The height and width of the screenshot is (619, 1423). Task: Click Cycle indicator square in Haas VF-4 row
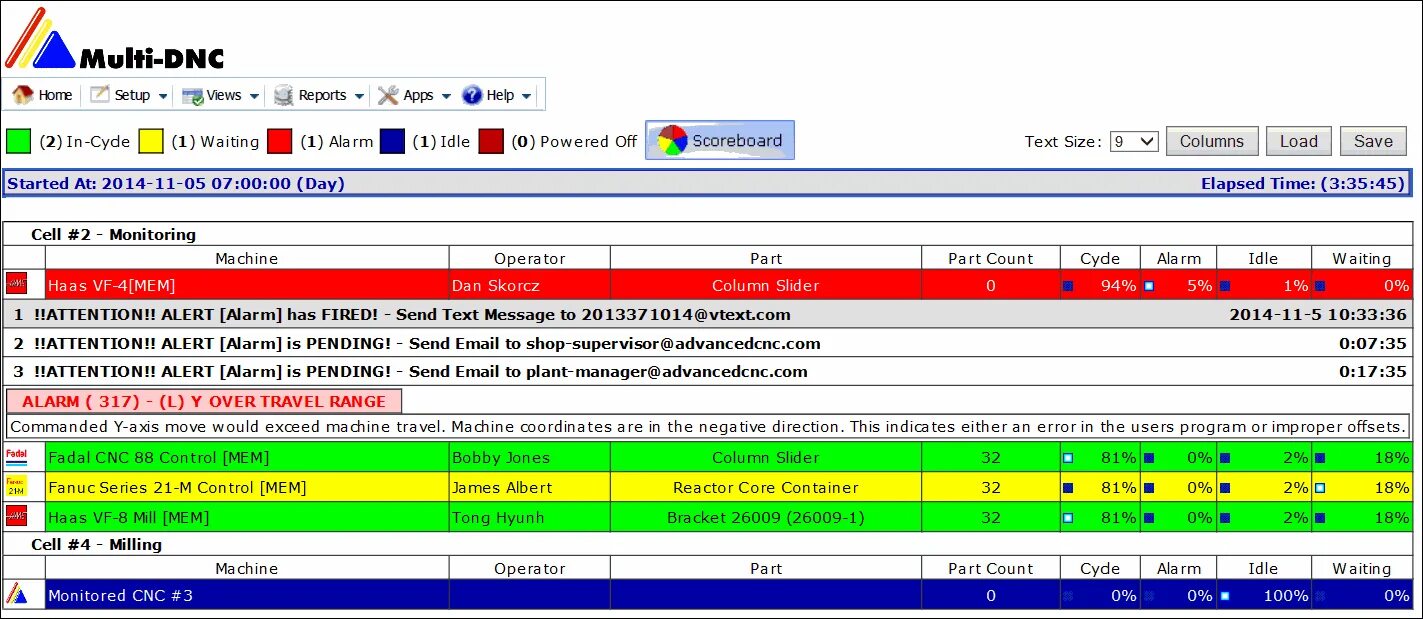tap(1068, 286)
